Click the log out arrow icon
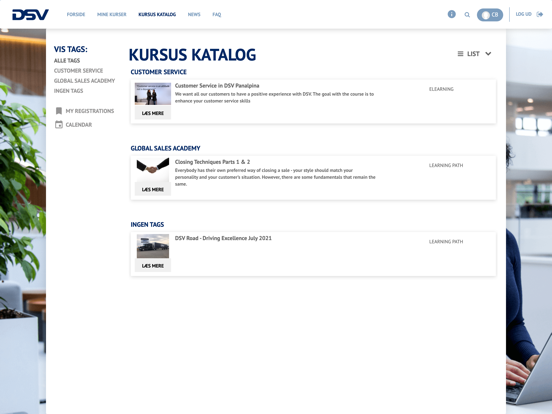This screenshot has width=552, height=414. tap(539, 14)
